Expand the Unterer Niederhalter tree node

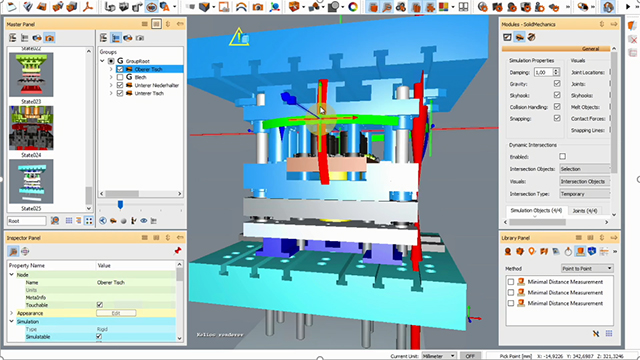tap(111, 85)
